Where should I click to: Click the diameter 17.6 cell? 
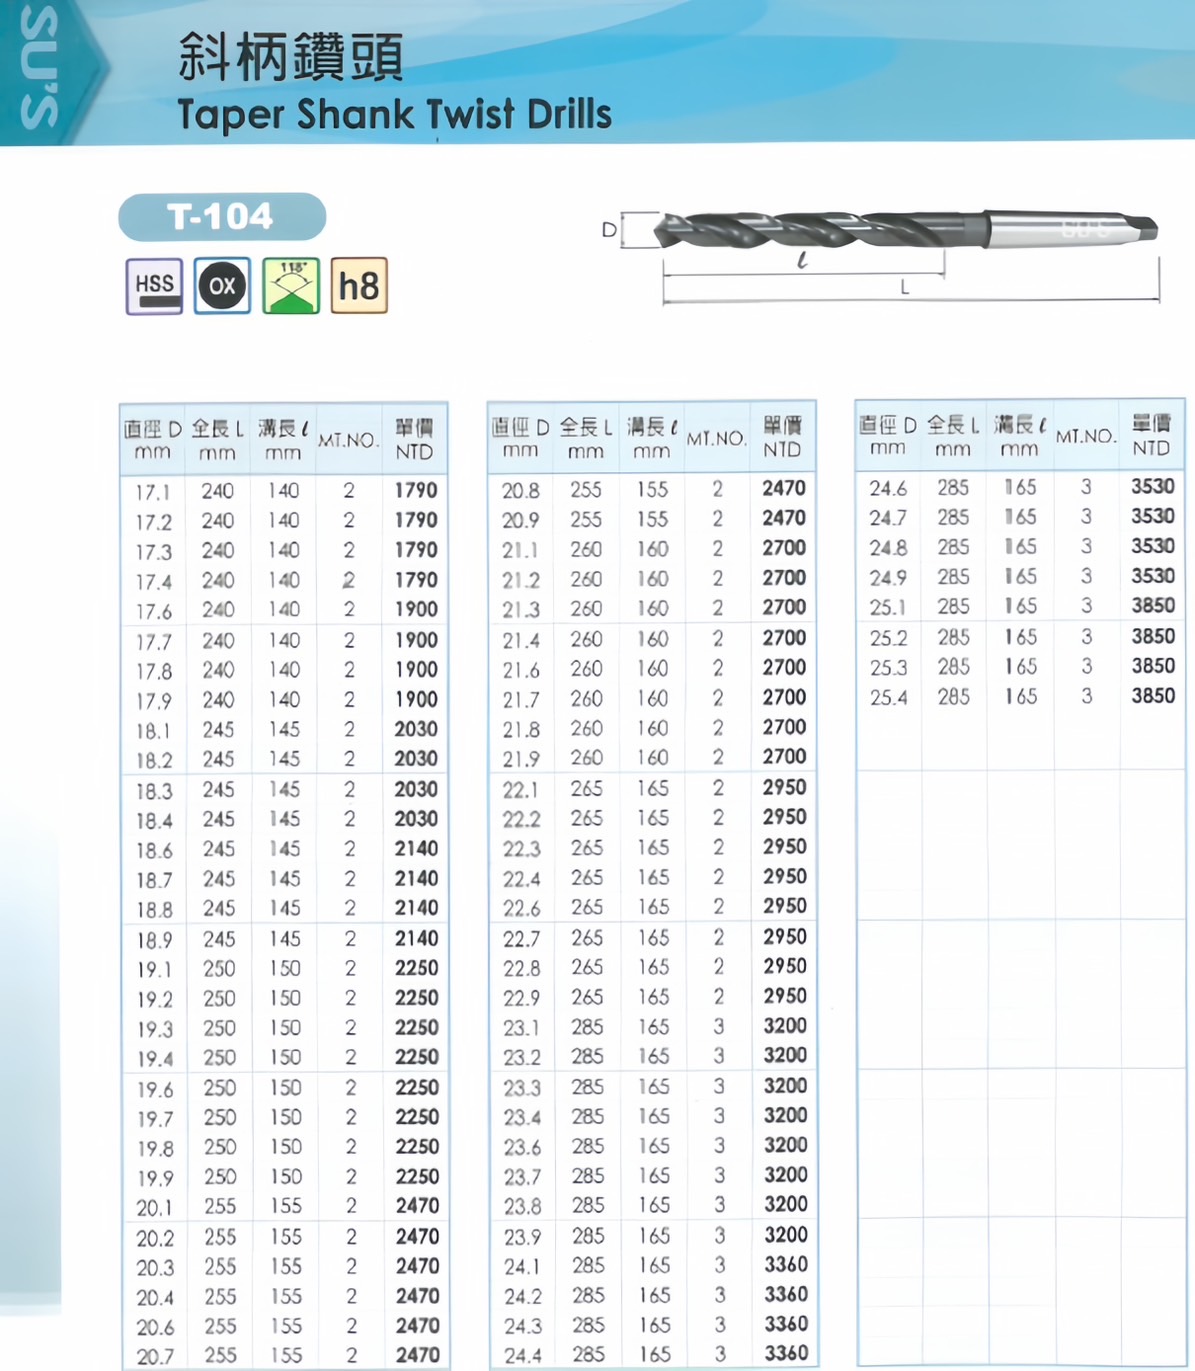pyautogui.click(x=153, y=611)
